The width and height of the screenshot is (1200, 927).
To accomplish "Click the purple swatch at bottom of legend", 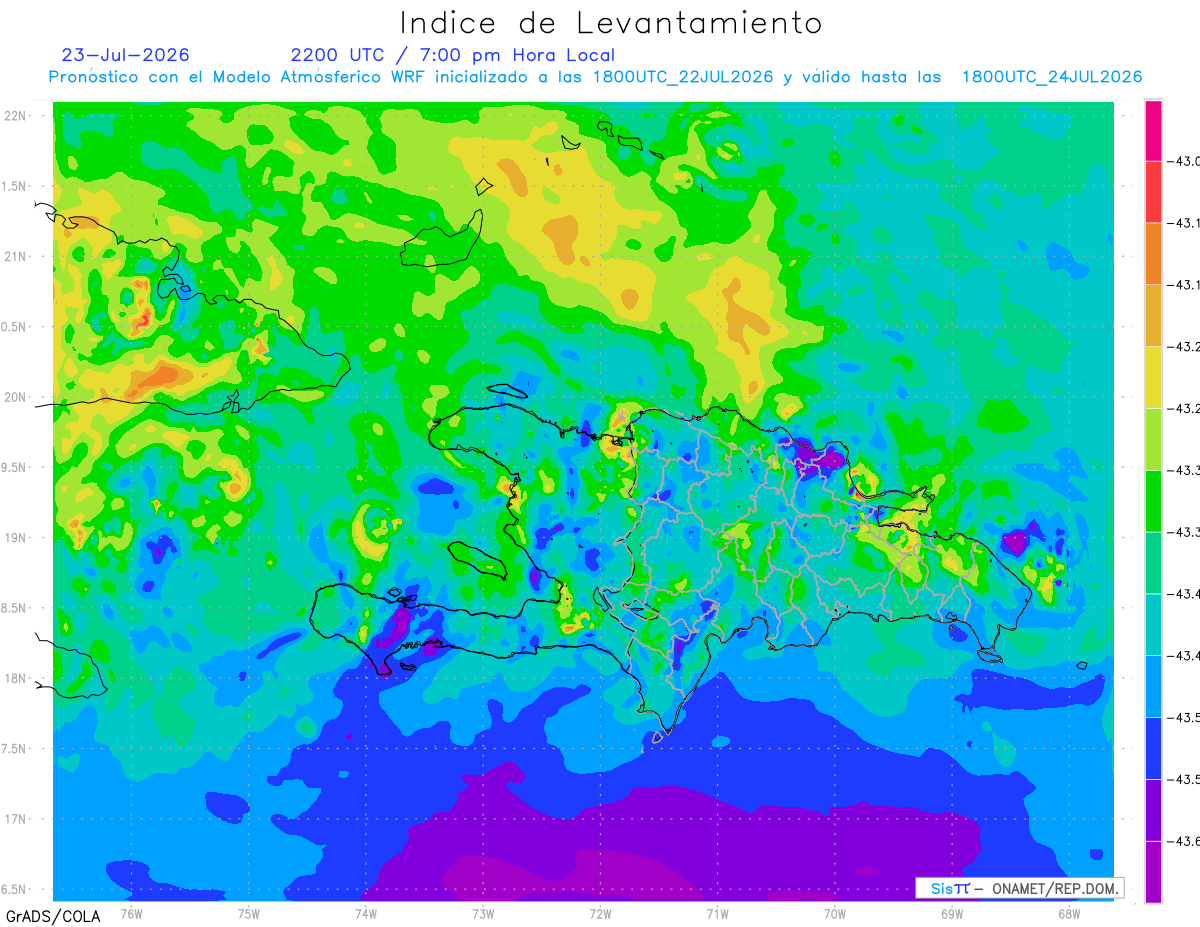I will tap(1153, 871).
